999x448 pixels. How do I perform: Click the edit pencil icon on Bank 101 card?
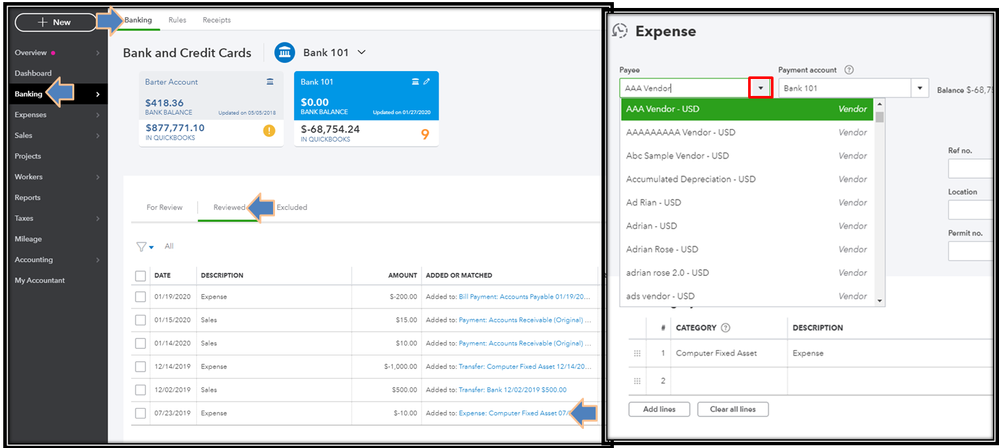pyautogui.click(x=427, y=82)
